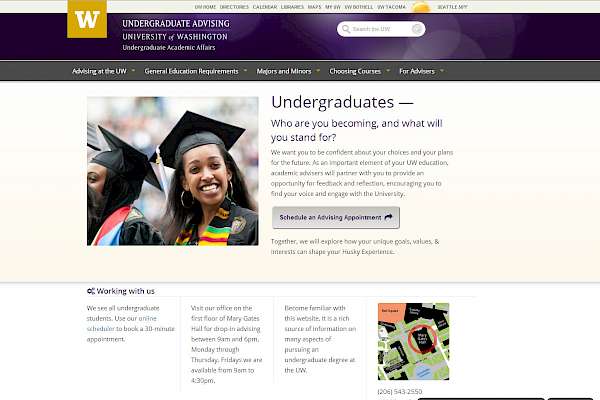Visit the UW Tacoma link
The width and height of the screenshot is (600, 400).
392,6
